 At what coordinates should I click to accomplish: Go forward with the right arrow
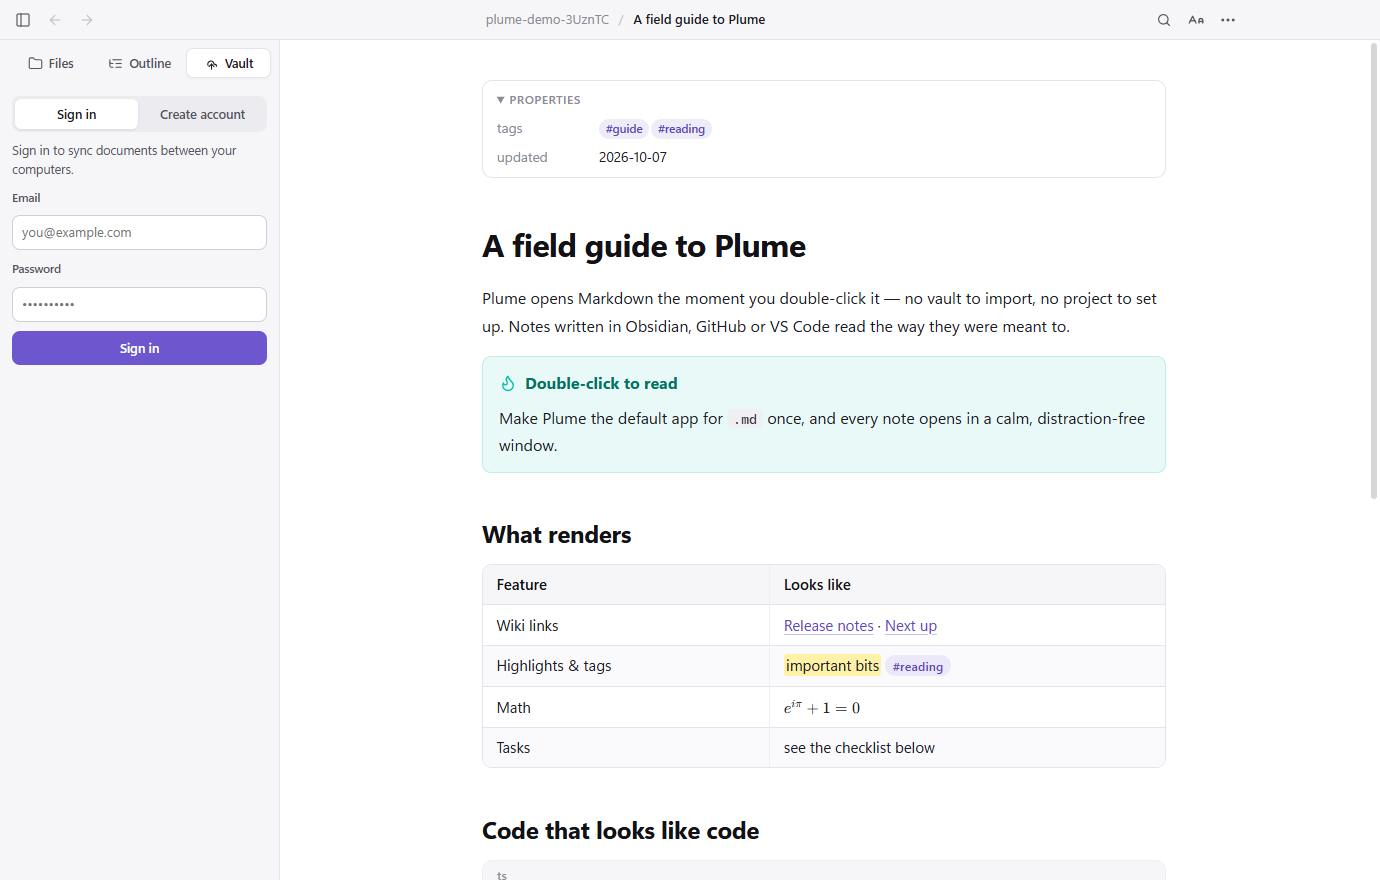click(87, 20)
